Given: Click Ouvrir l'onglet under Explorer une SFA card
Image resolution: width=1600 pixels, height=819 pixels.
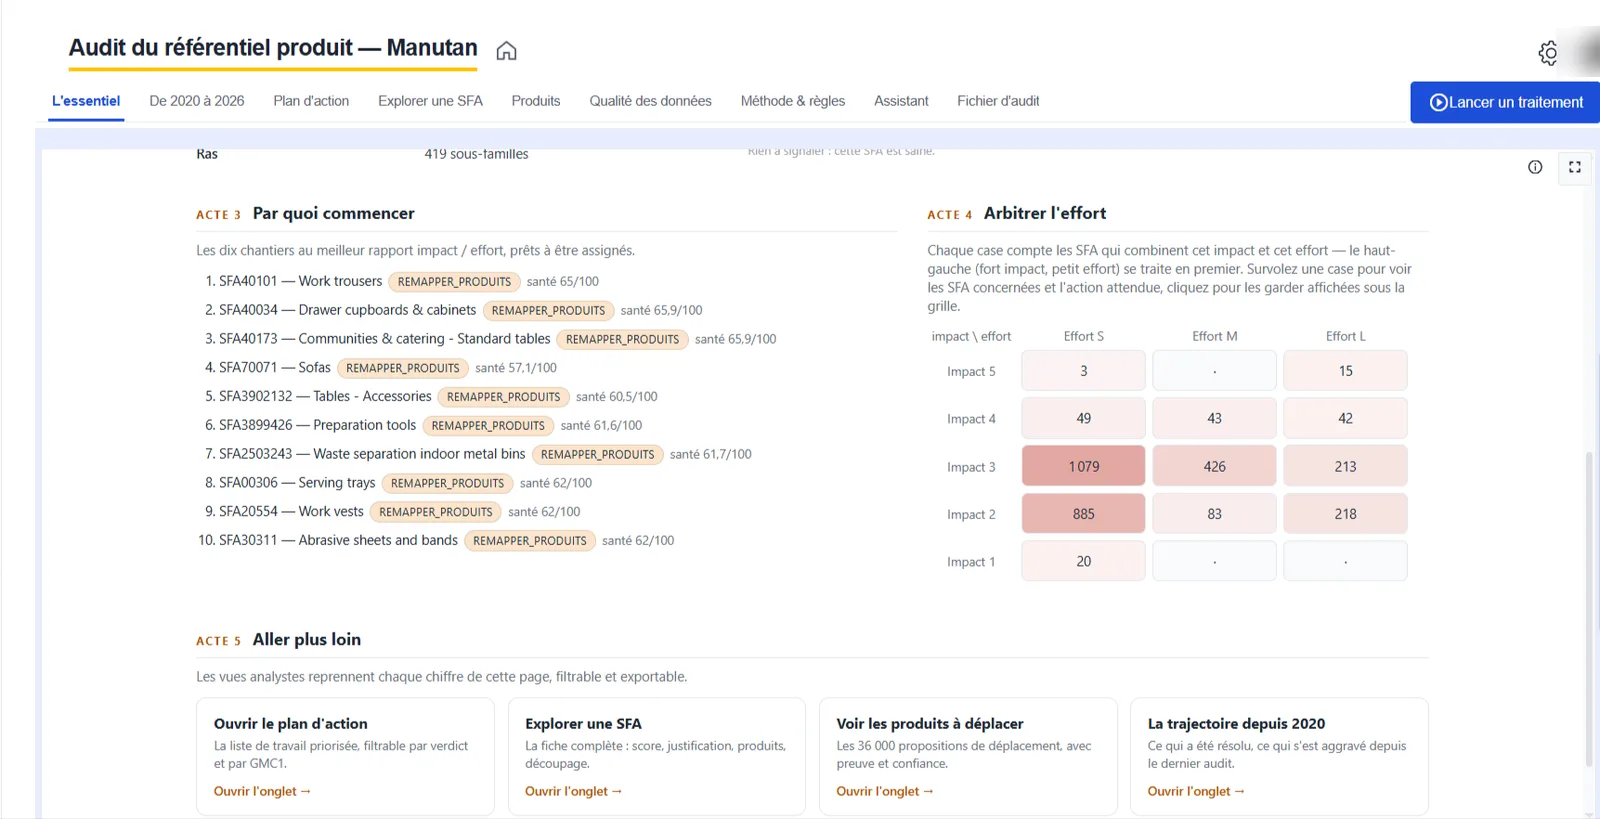Looking at the screenshot, I should click(573, 791).
